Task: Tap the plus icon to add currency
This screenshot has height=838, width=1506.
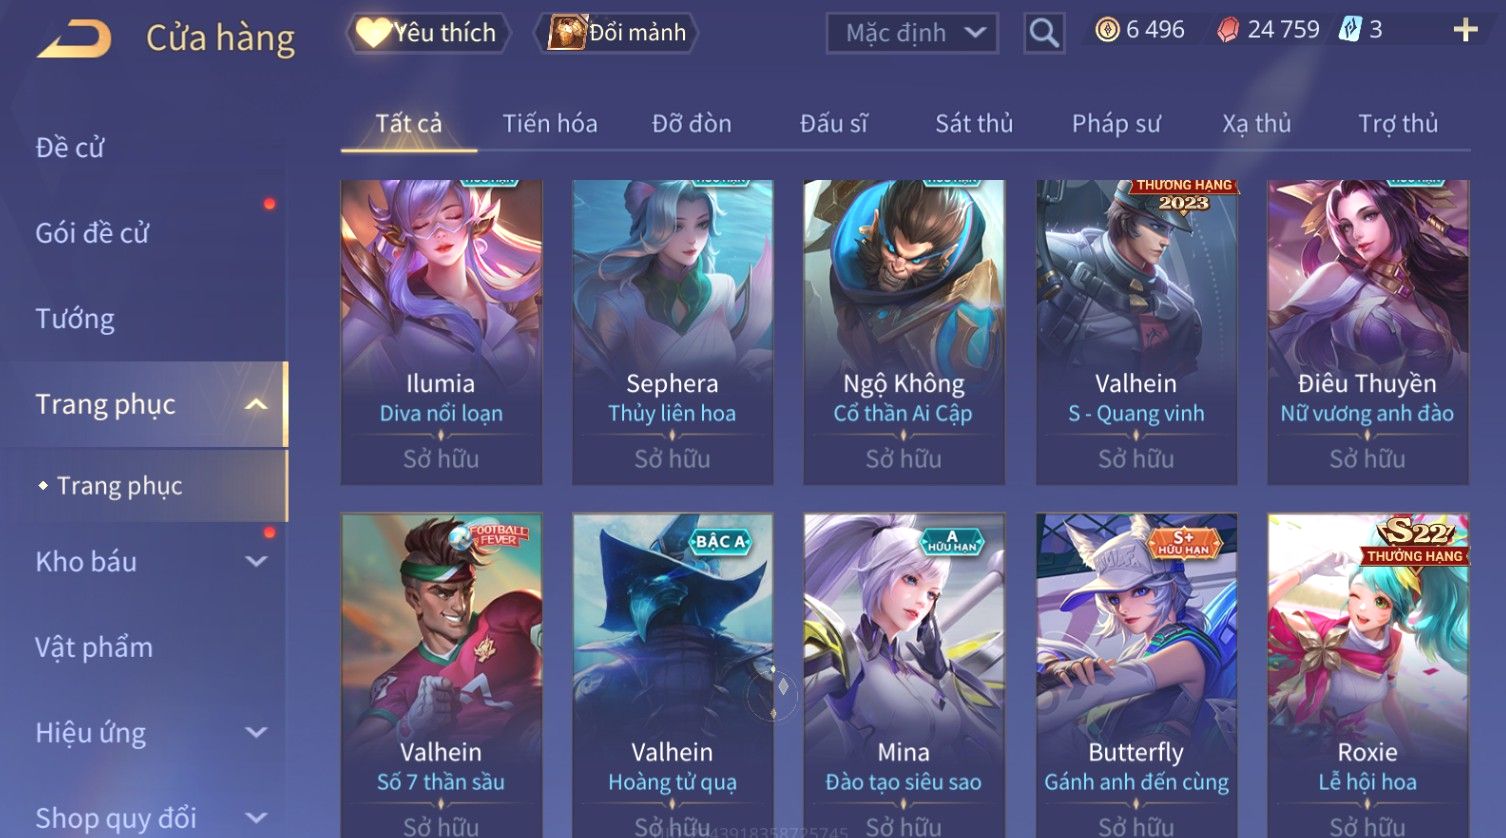Action: point(1465,30)
